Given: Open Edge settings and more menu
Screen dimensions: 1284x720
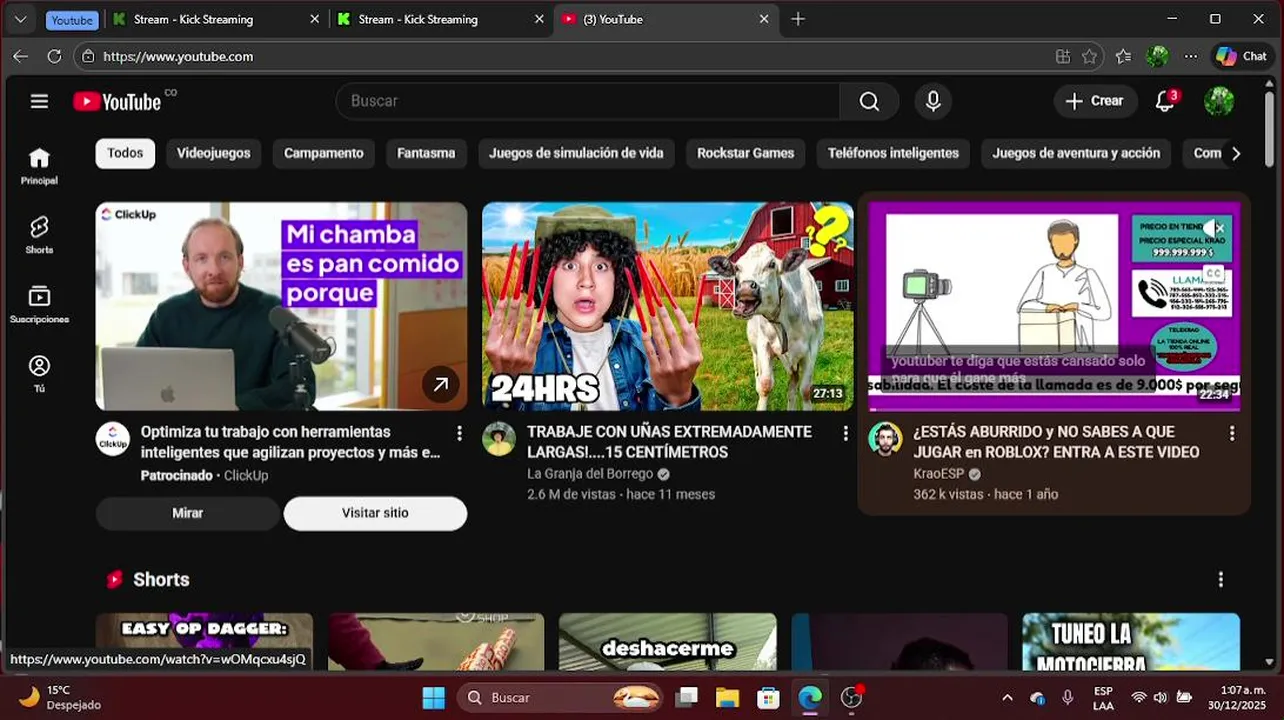Looking at the screenshot, I should click(1190, 57).
